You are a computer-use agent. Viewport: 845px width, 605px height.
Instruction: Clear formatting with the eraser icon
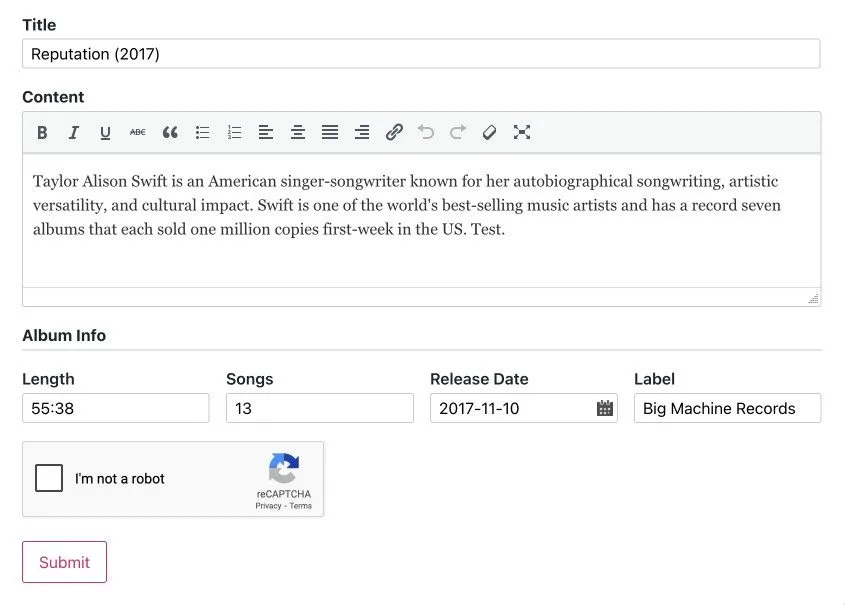[489, 132]
